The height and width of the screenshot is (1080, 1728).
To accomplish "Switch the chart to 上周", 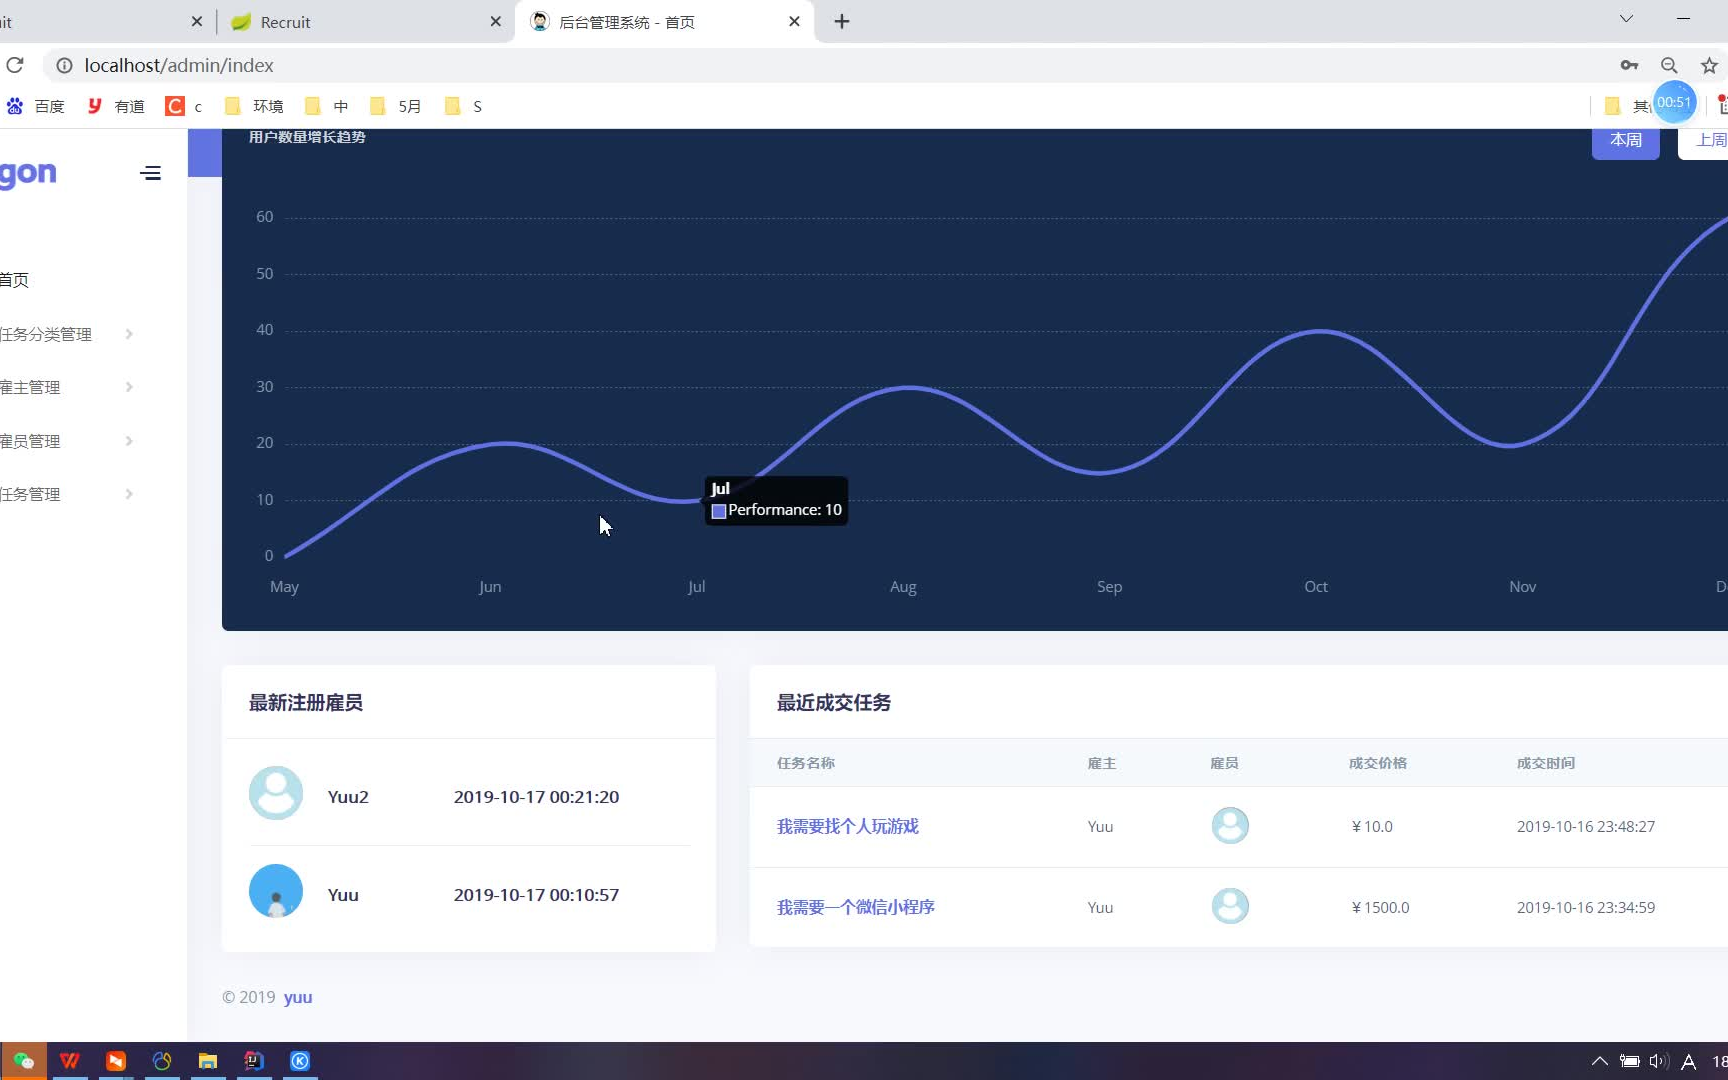I will 1705,140.
